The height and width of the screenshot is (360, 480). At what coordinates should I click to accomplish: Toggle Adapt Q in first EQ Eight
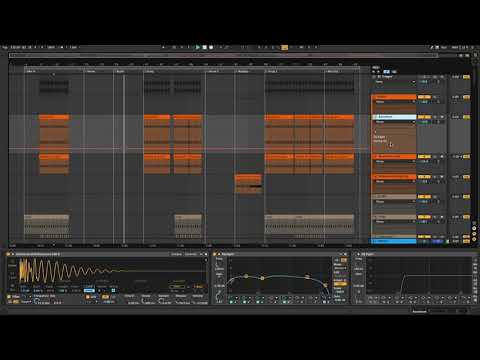pos(340,284)
